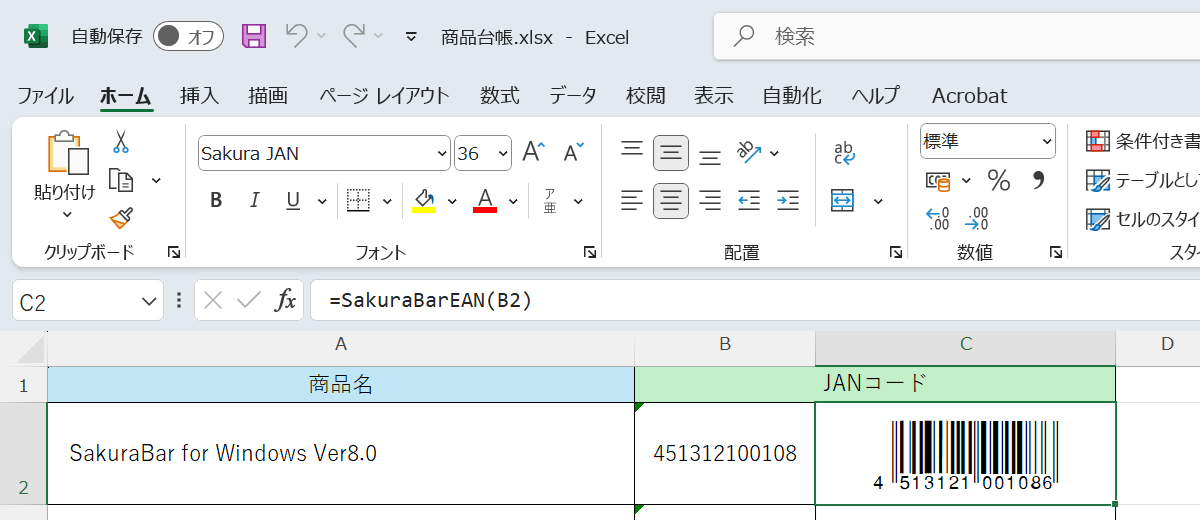The width and height of the screenshot is (1200, 520).
Task: Toggle the AutoSave switch
Action: [188, 37]
